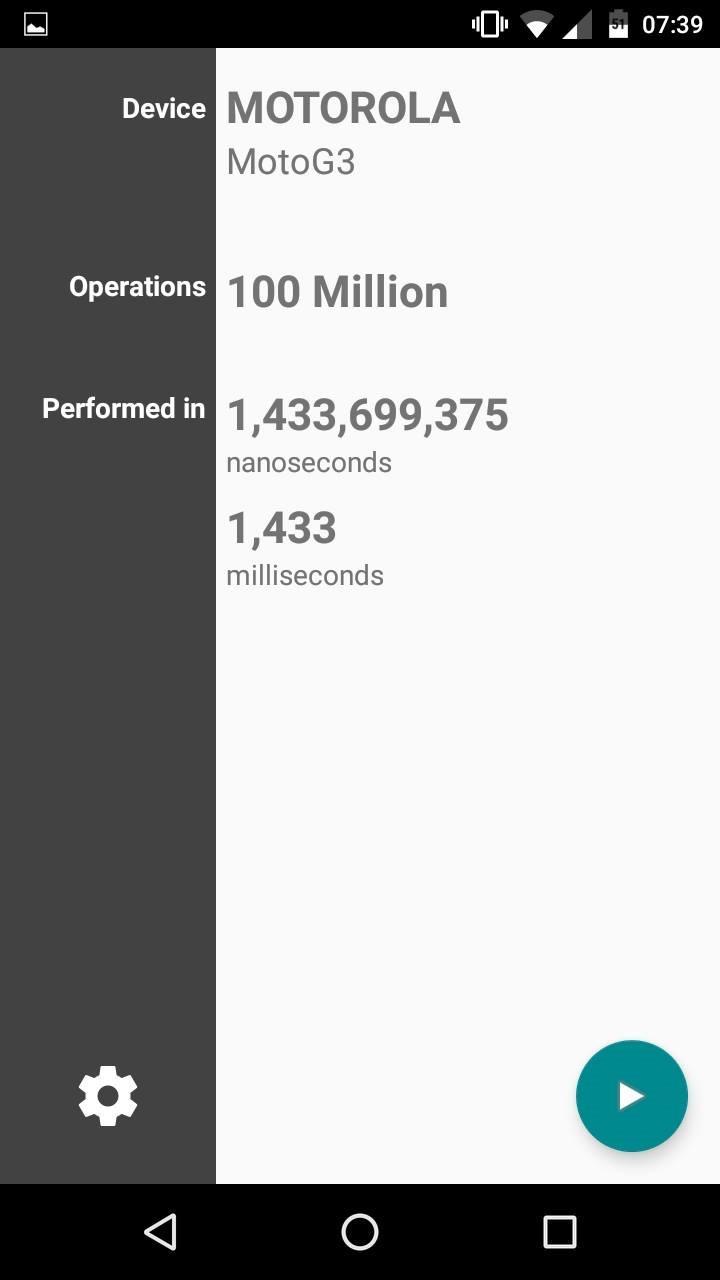Screen dimensions: 720x1280
Task: Tap the Wi-Fi status icon
Action: coord(537,24)
